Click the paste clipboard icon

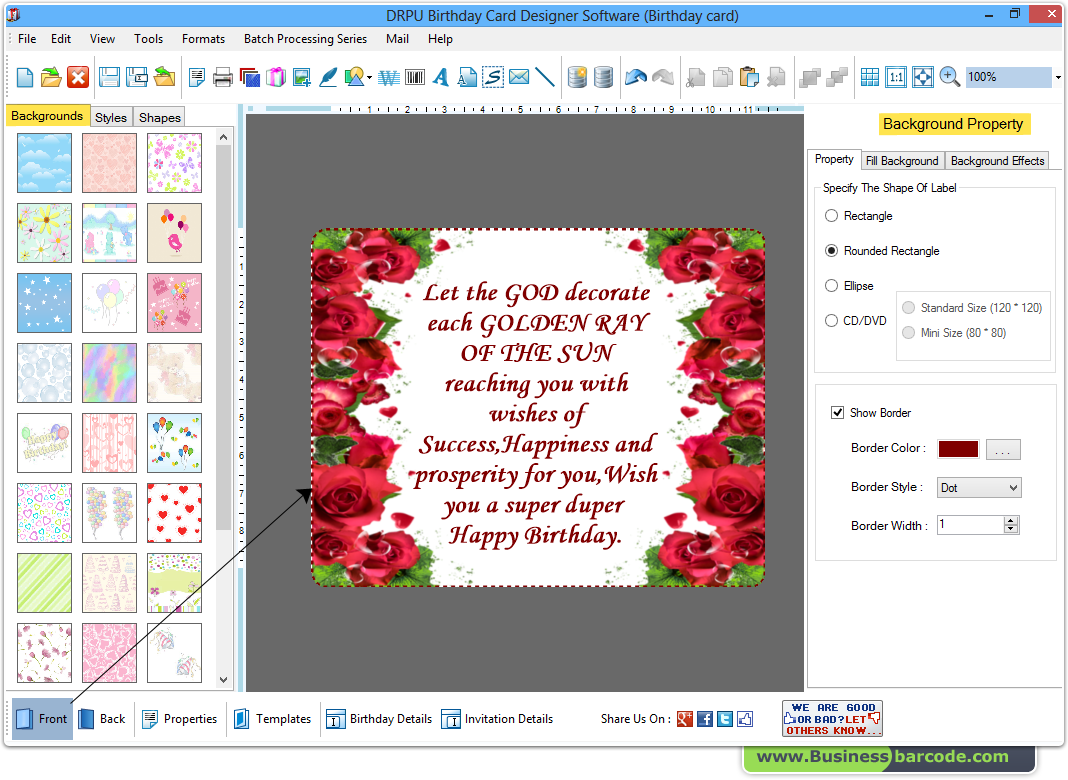tap(749, 77)
